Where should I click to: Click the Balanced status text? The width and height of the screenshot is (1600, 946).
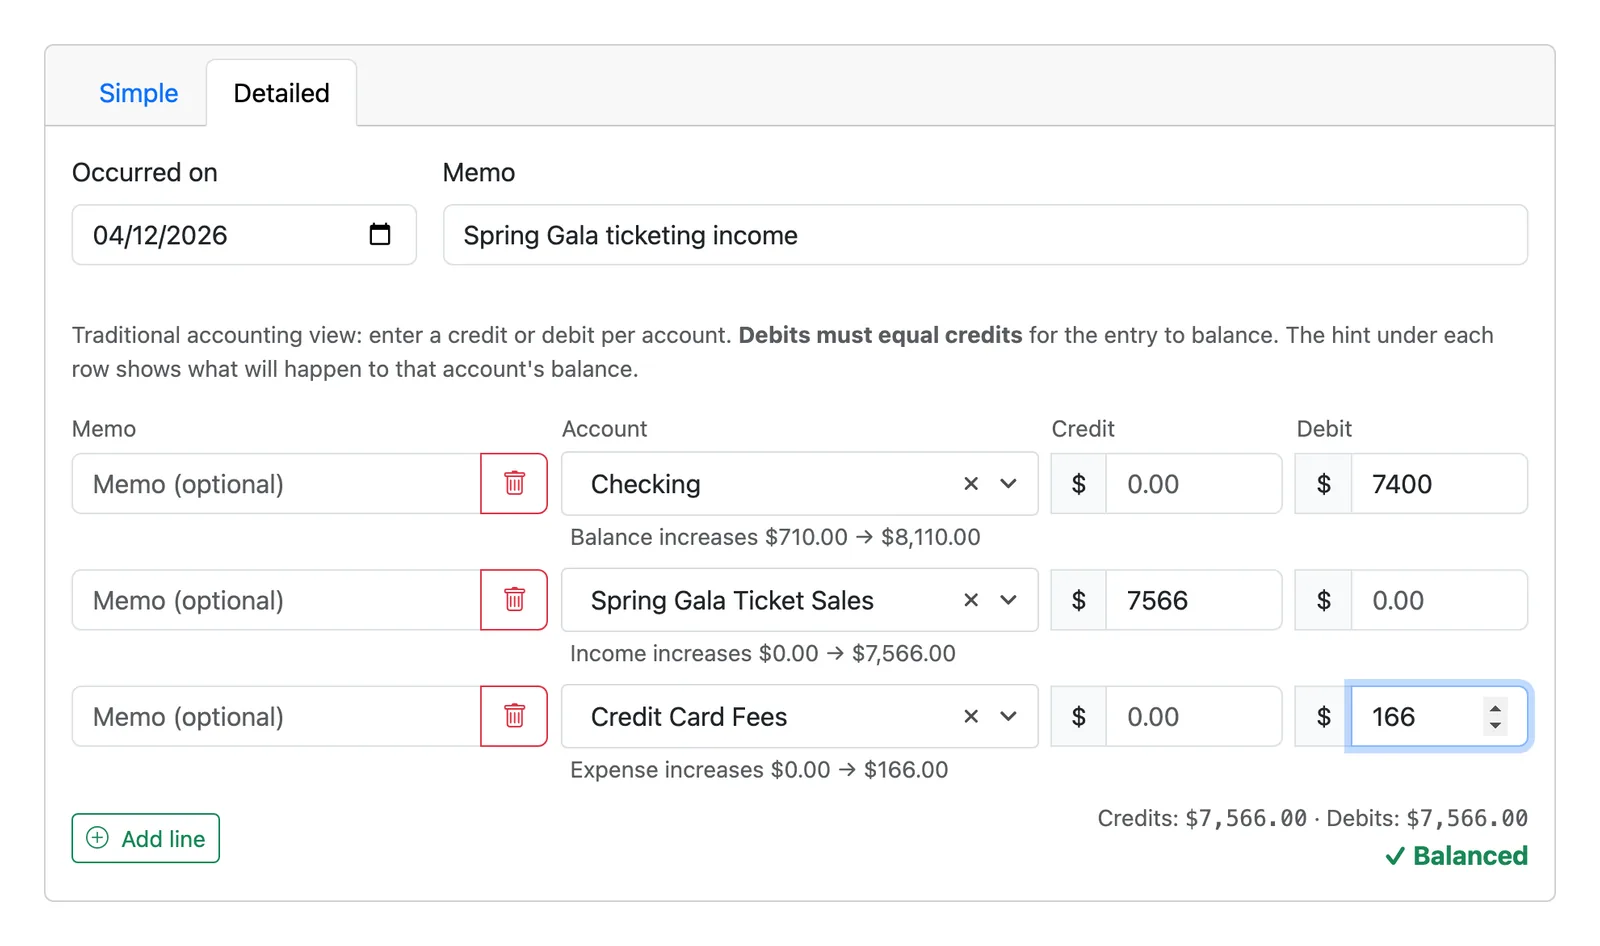pyautogui.click(x=1457, y=856)
